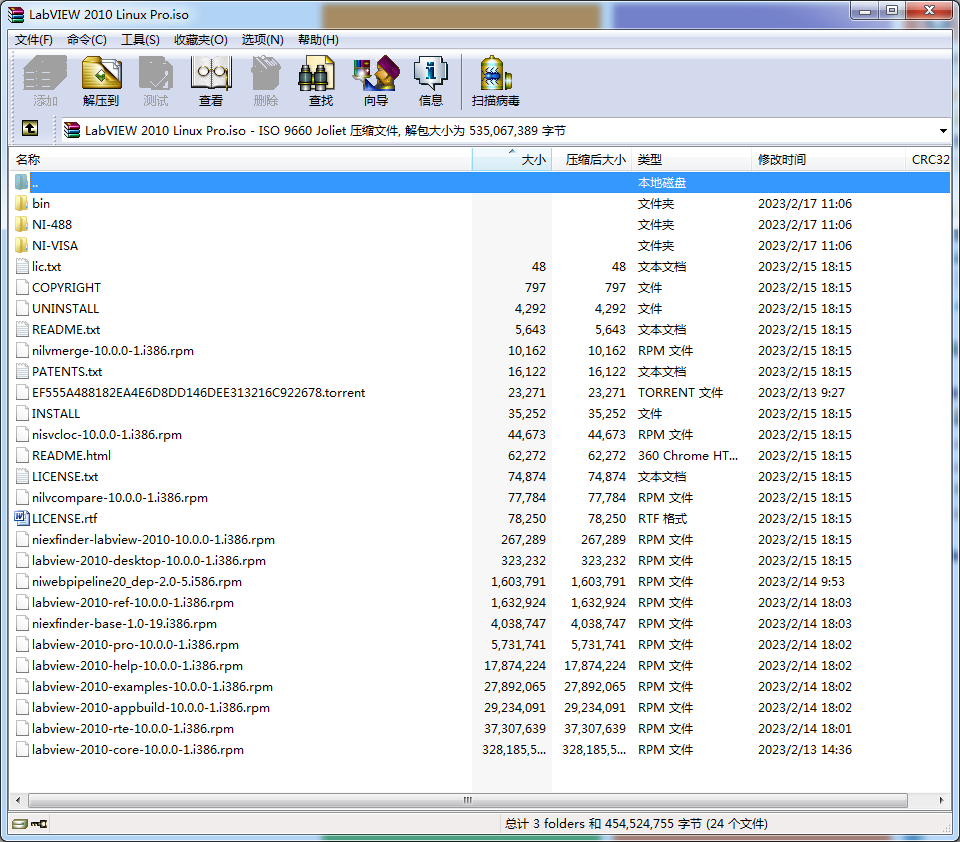The width and height of the screenshot is (960, 842).
Task: Click the scroll right arrow
Action: [941, 800]
